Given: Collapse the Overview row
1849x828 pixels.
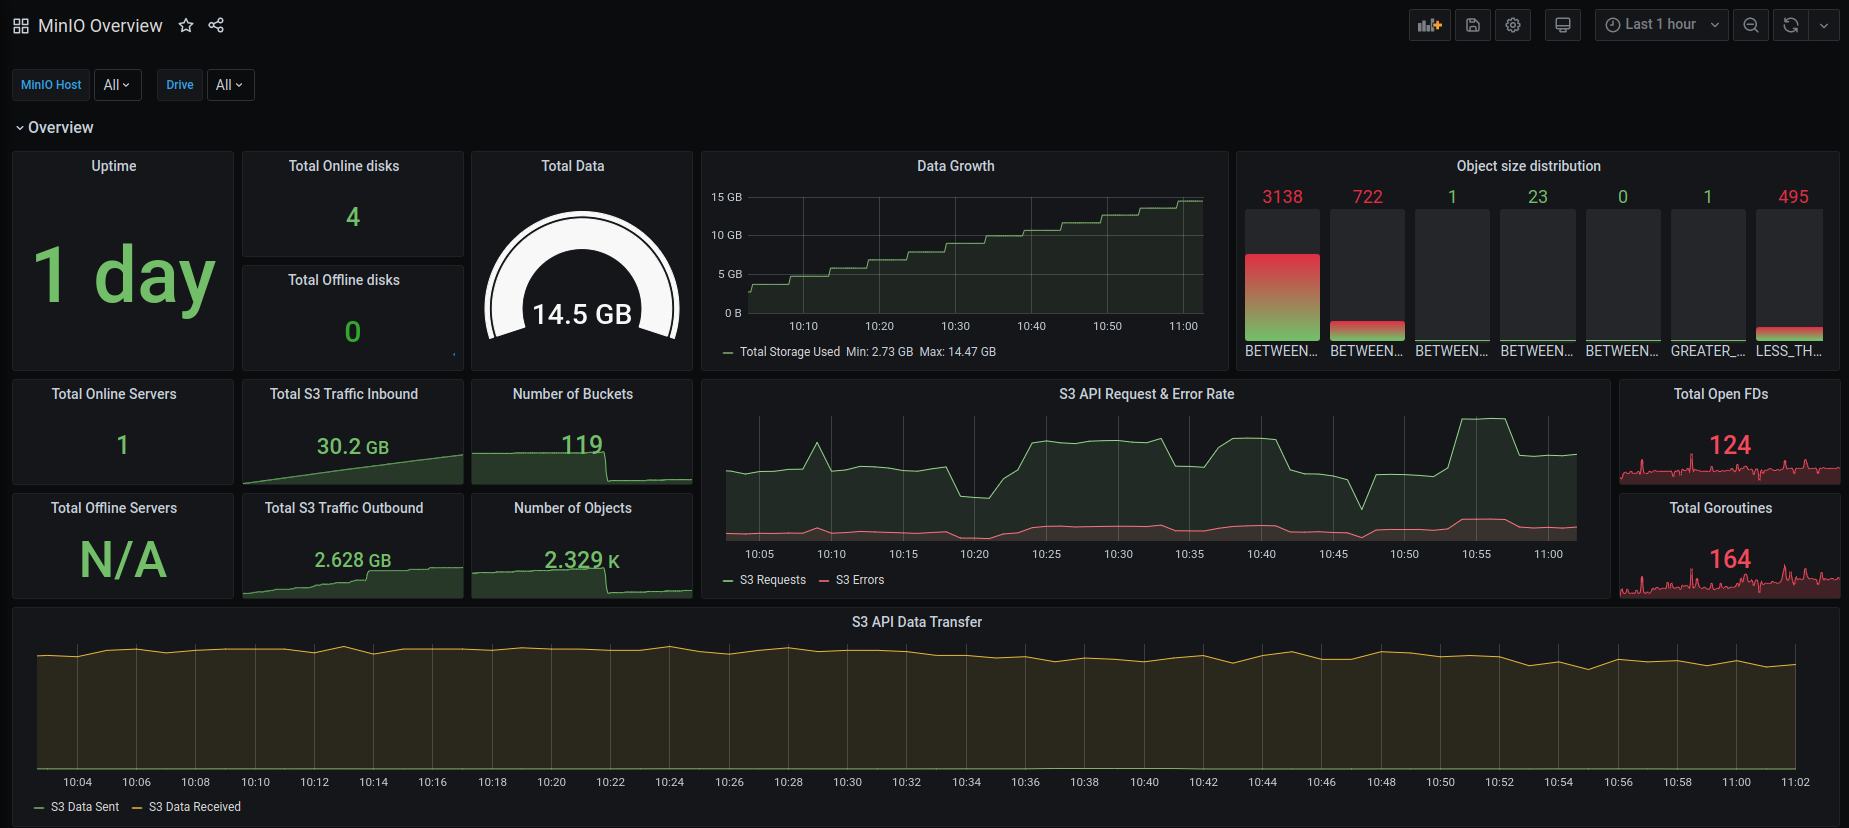Looking at the screenshot, I should point(54,128).
